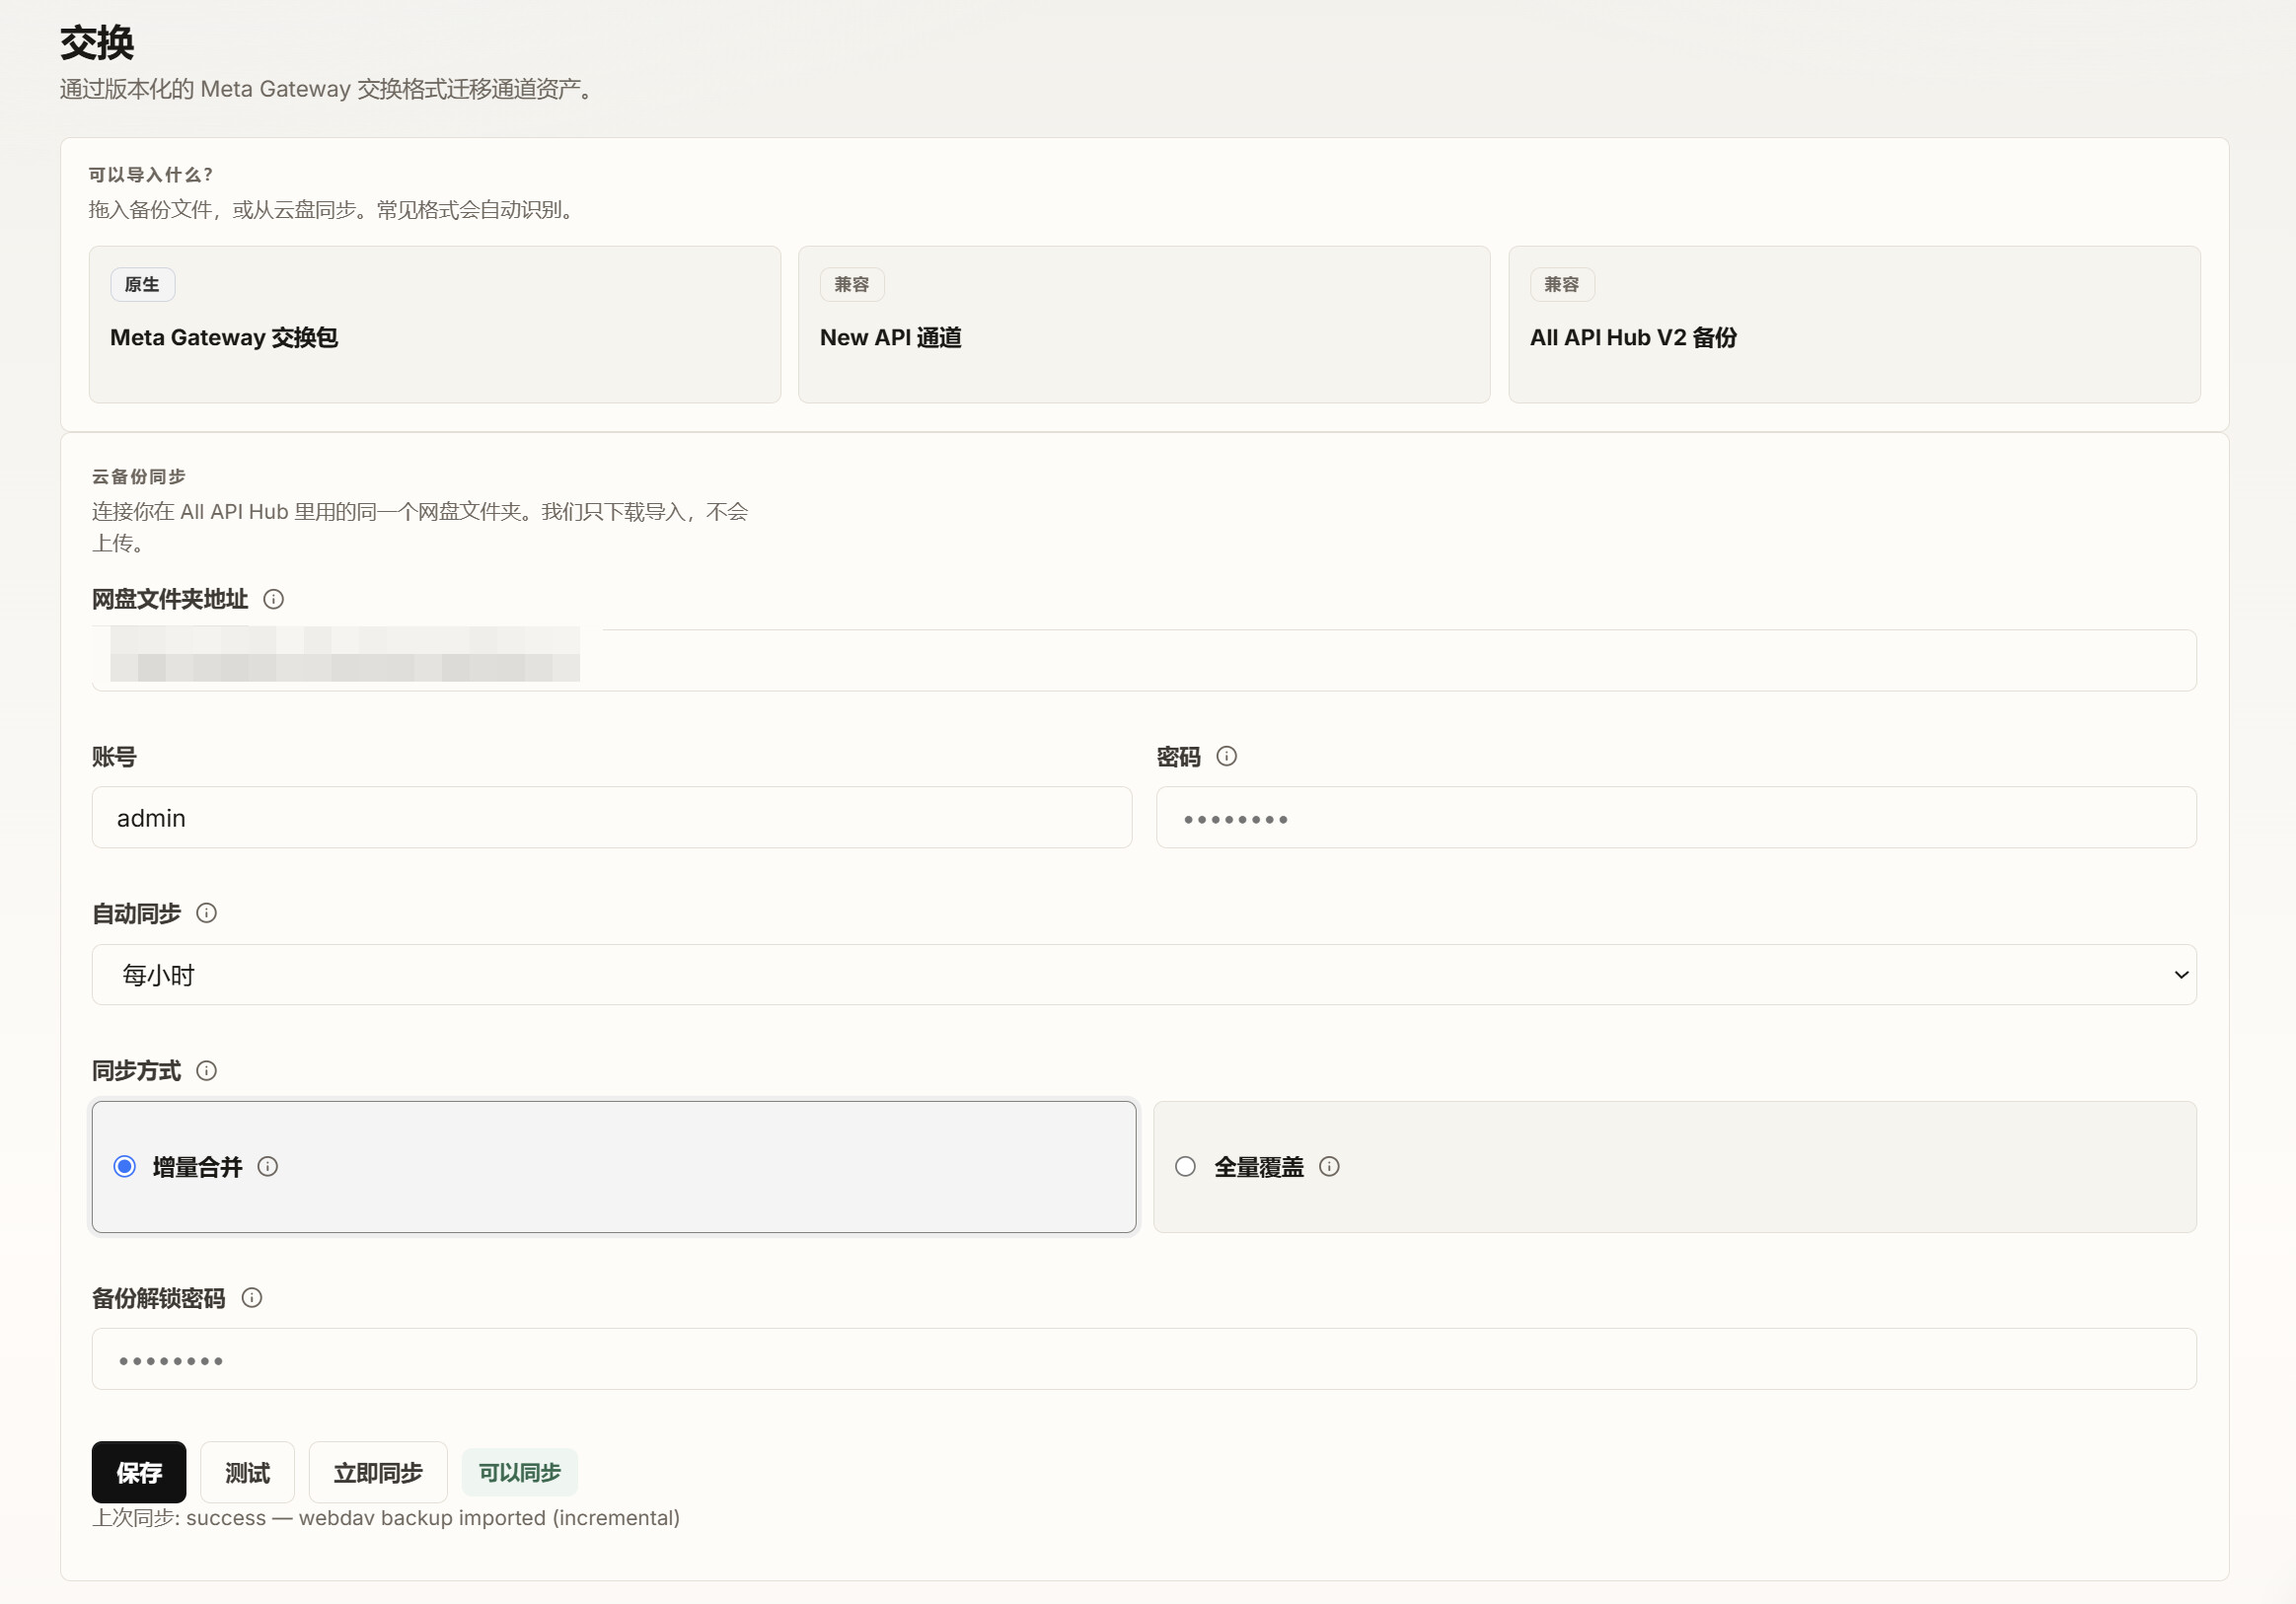Click 兼容 tag on All API Hub card

(x=1562, y=285)
